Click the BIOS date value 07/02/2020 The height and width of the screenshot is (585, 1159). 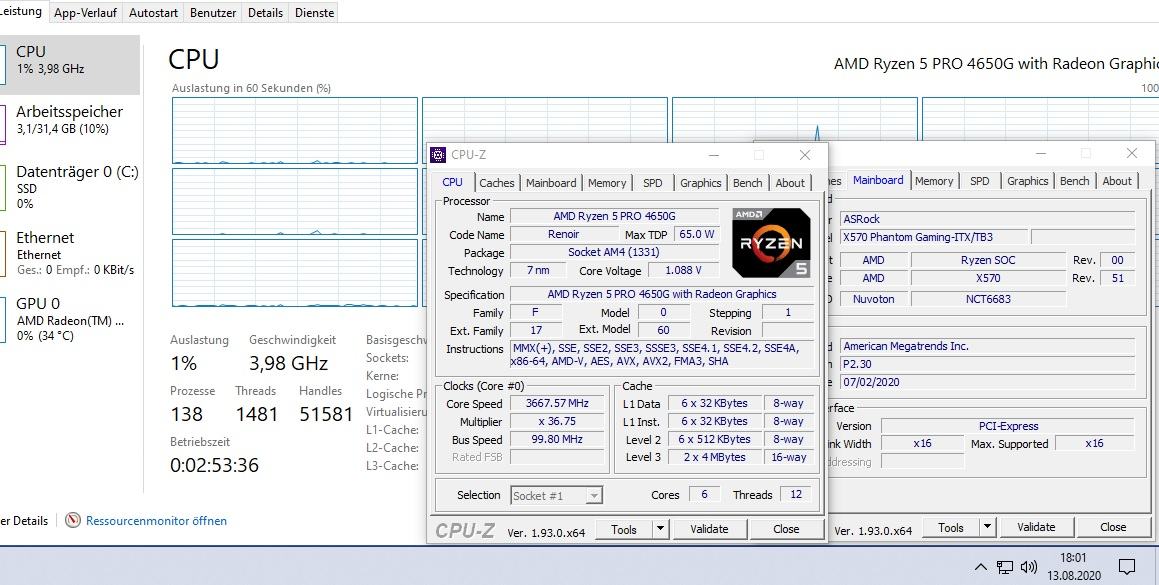coord(988,382)
